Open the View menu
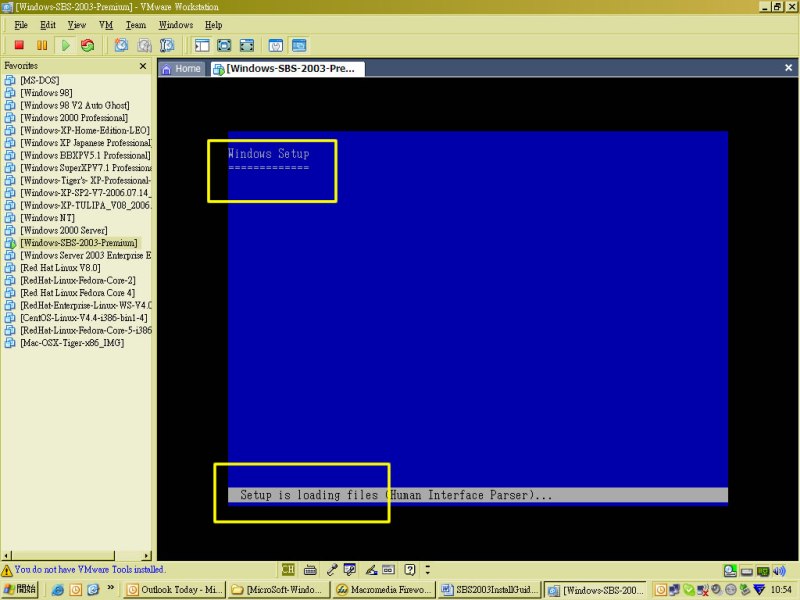The width and height of the screenshot is (800, 600). click(77, 25)
